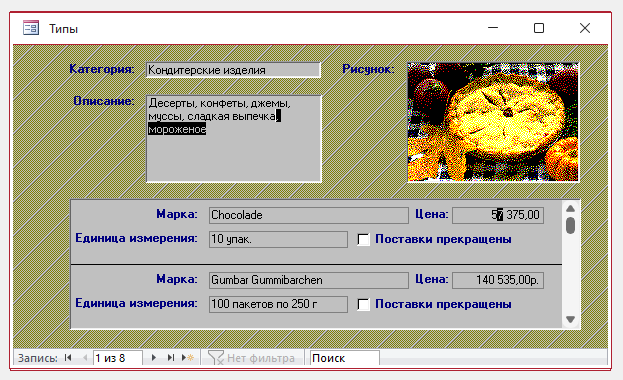Image resolution: width=623 pixels, height=380 pixels.
Task: Click the 'Описание:' label
Action: (x=104, y=101)
